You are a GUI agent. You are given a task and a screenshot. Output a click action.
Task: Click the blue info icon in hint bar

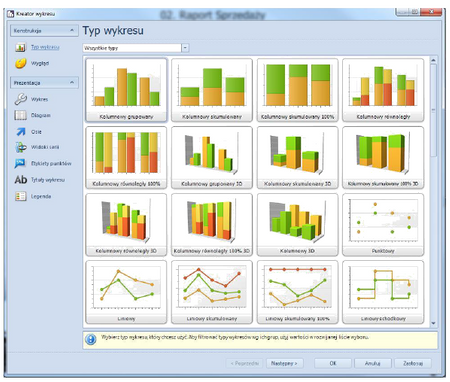point(91,339)
